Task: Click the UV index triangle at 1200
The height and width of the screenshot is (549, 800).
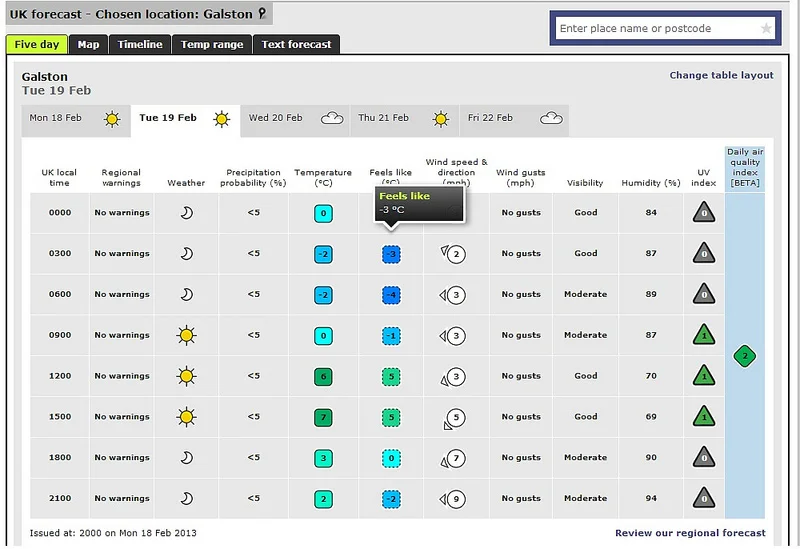Action: coord(704,376)
